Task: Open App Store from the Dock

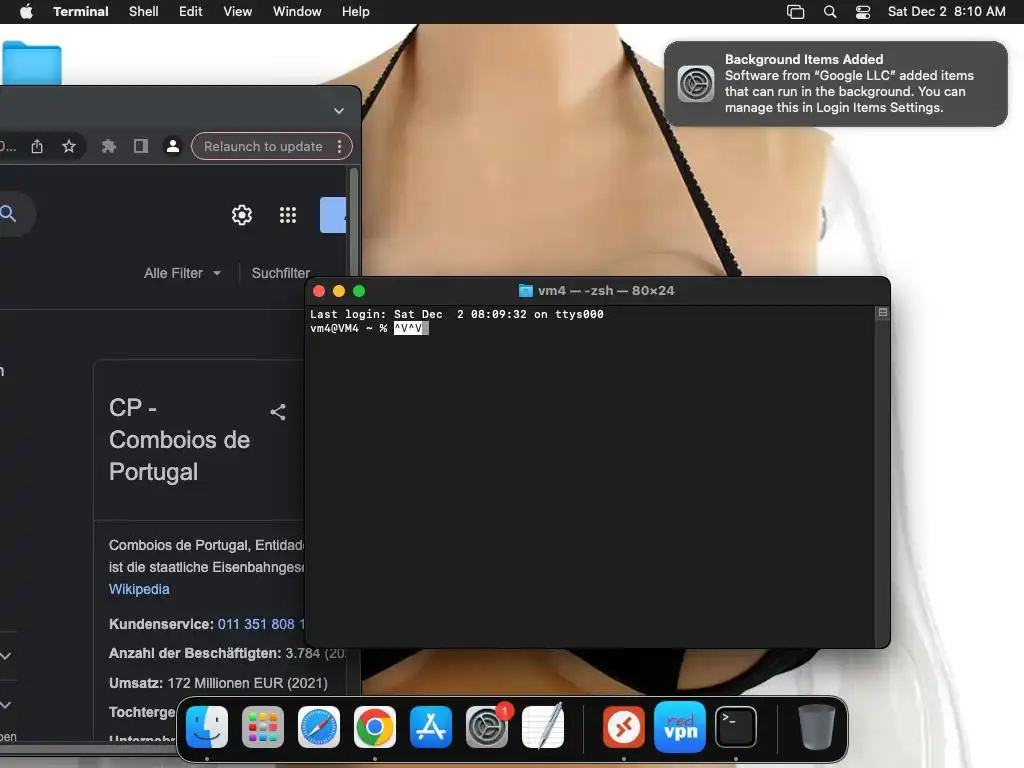Action: click(x=431, y=727)
